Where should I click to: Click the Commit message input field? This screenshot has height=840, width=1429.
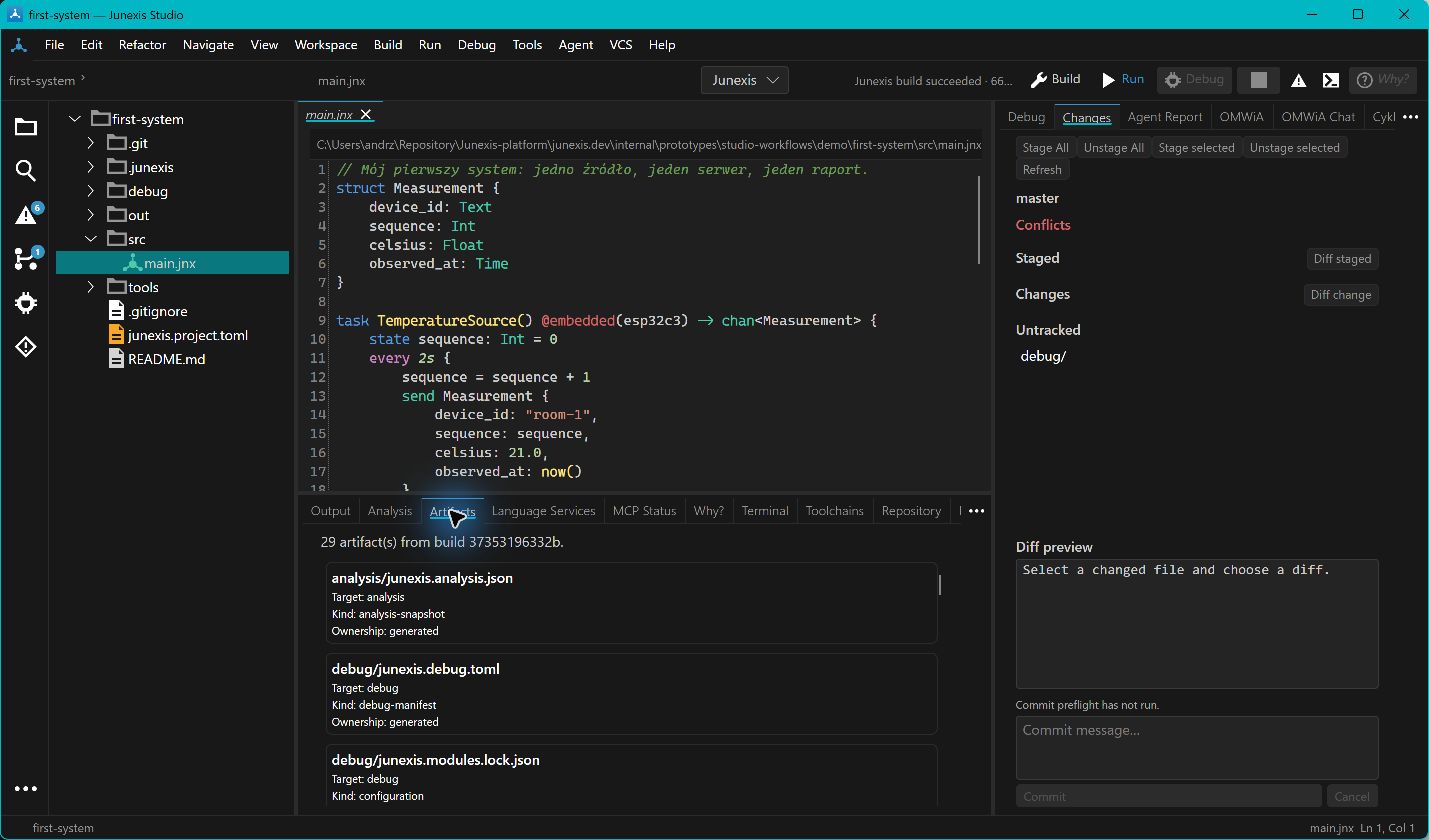tap(1197, 747)
